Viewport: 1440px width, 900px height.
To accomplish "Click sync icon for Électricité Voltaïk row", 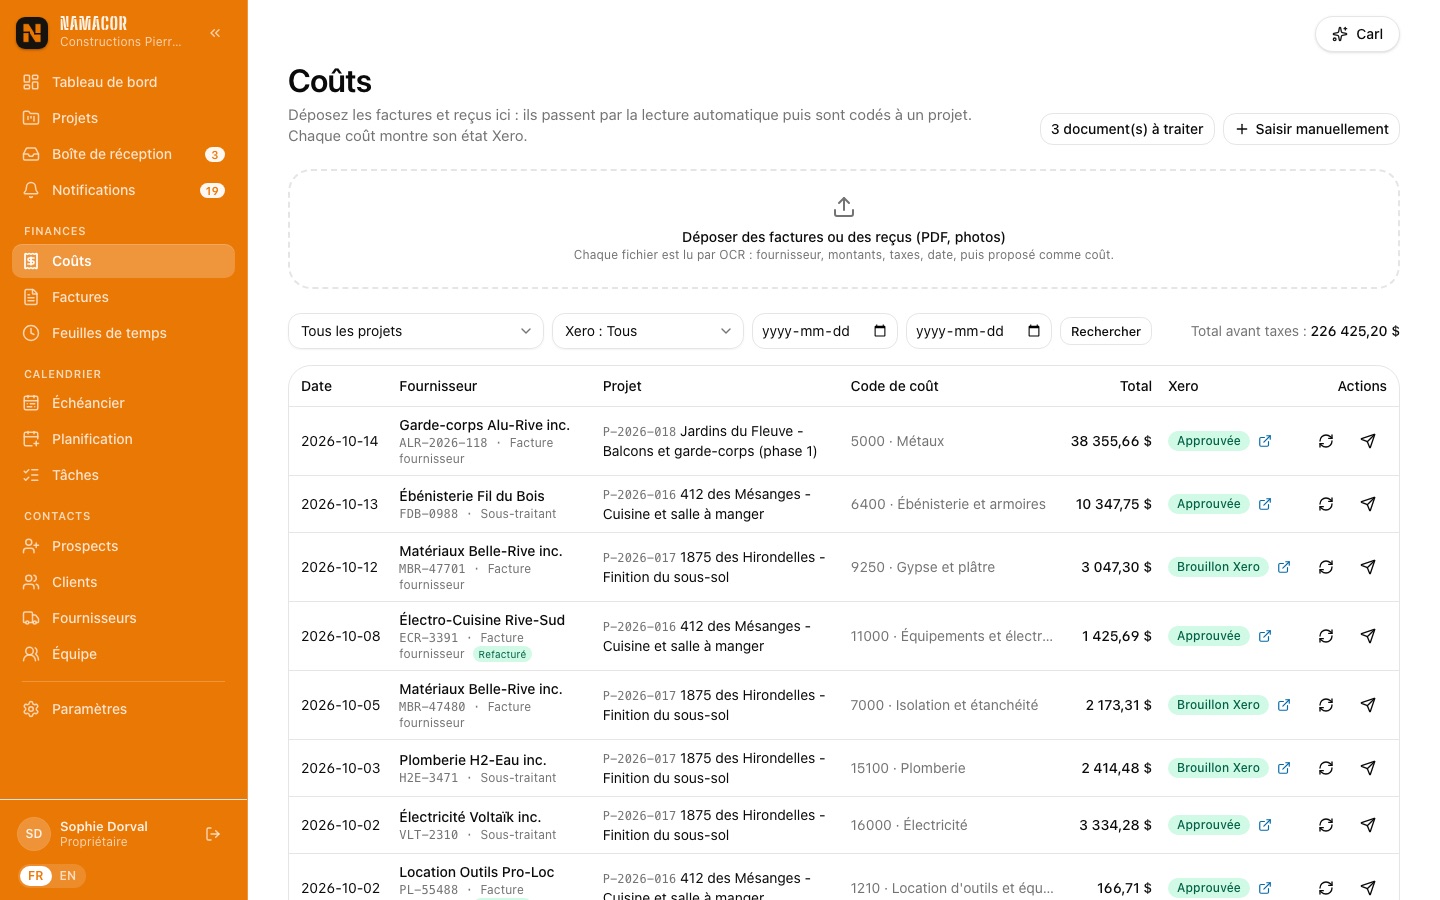I will 1326,825.
